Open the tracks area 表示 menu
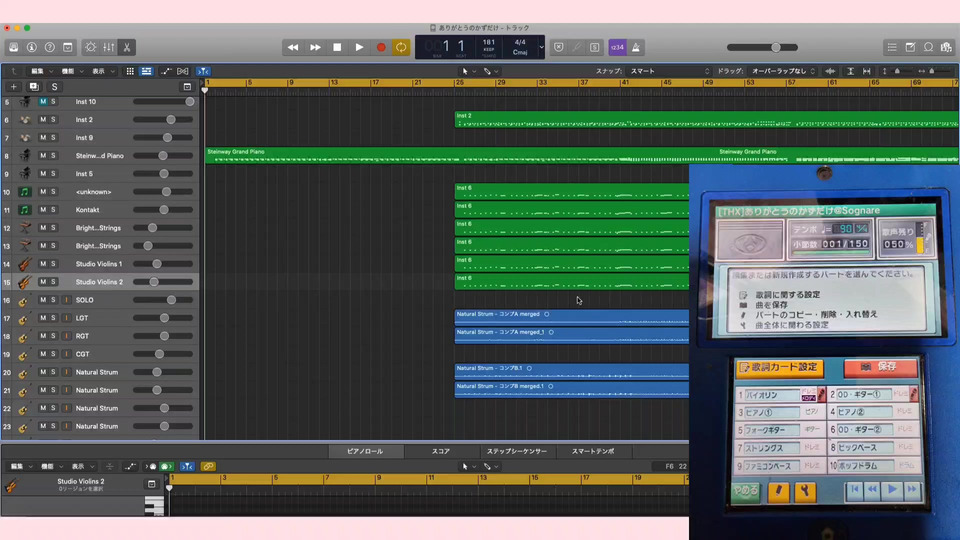This screenshot has width=960, height=540. (103, 71)
